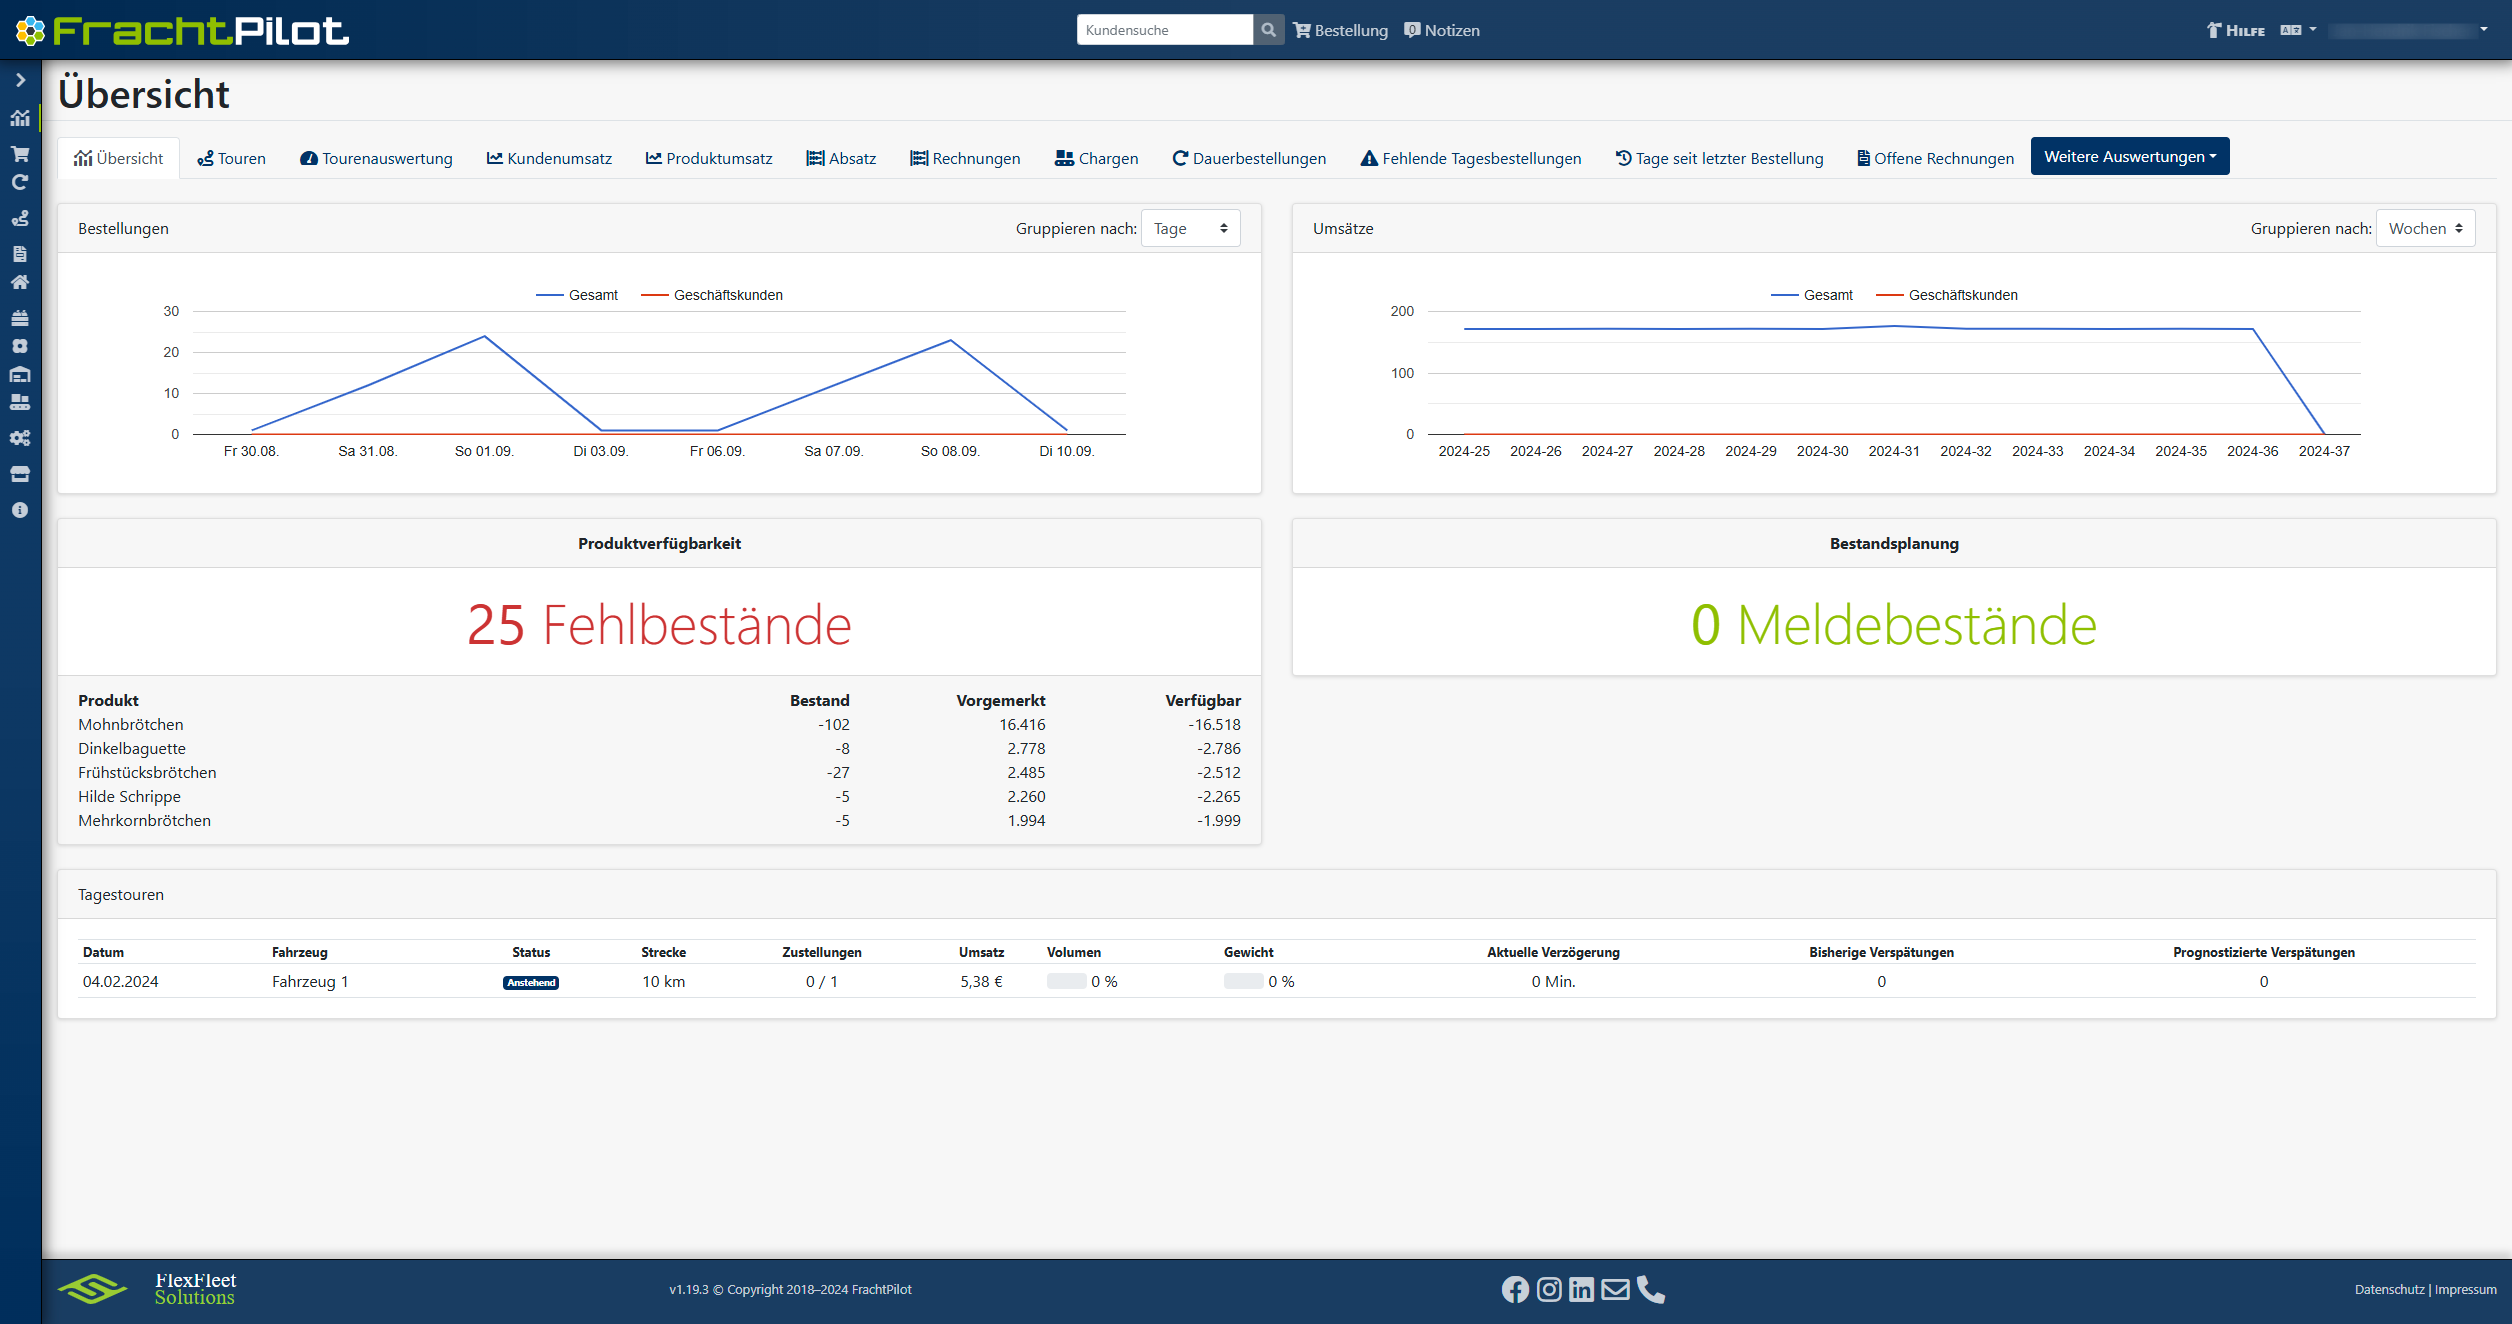
Task: Open Bestellungen grouping dropdown showing Tage
Action: click(x=1190, y=229)
